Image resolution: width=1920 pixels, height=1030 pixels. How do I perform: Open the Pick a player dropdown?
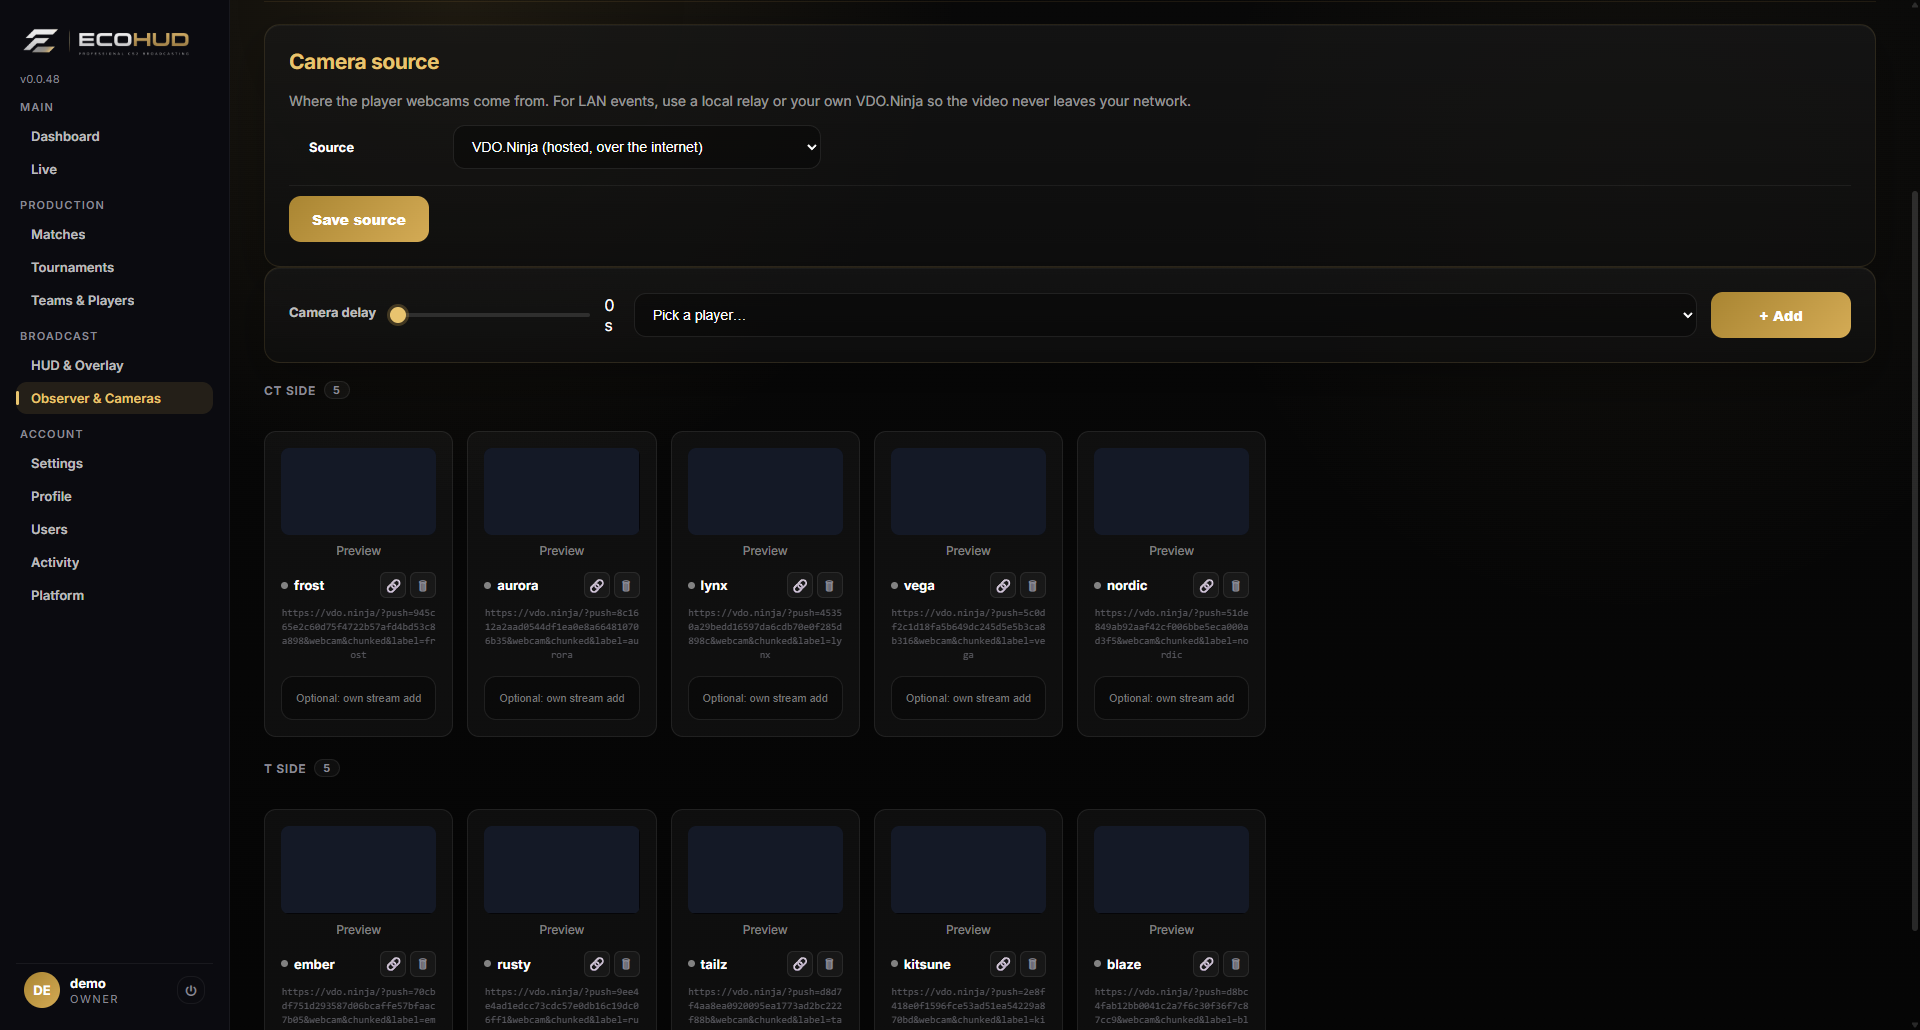click(x=1165, y=315)
